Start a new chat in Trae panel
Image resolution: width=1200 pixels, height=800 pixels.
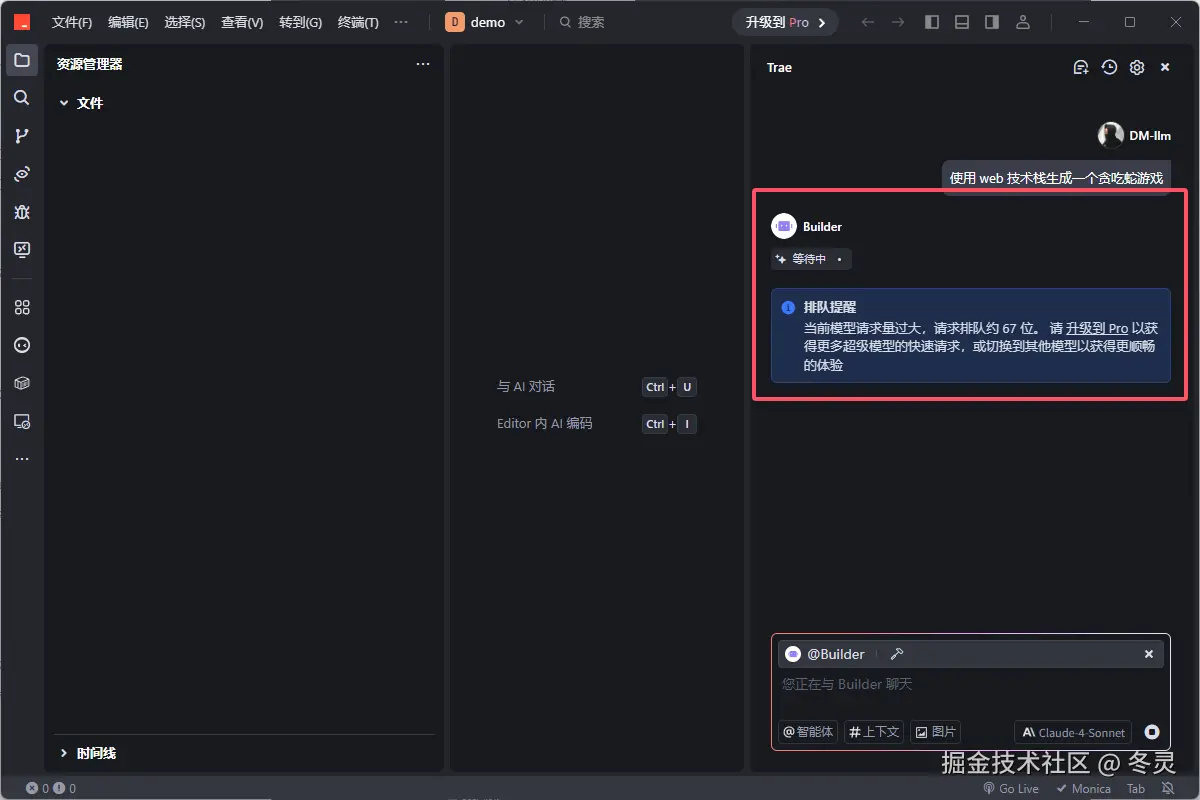[x=1081, y=67]
